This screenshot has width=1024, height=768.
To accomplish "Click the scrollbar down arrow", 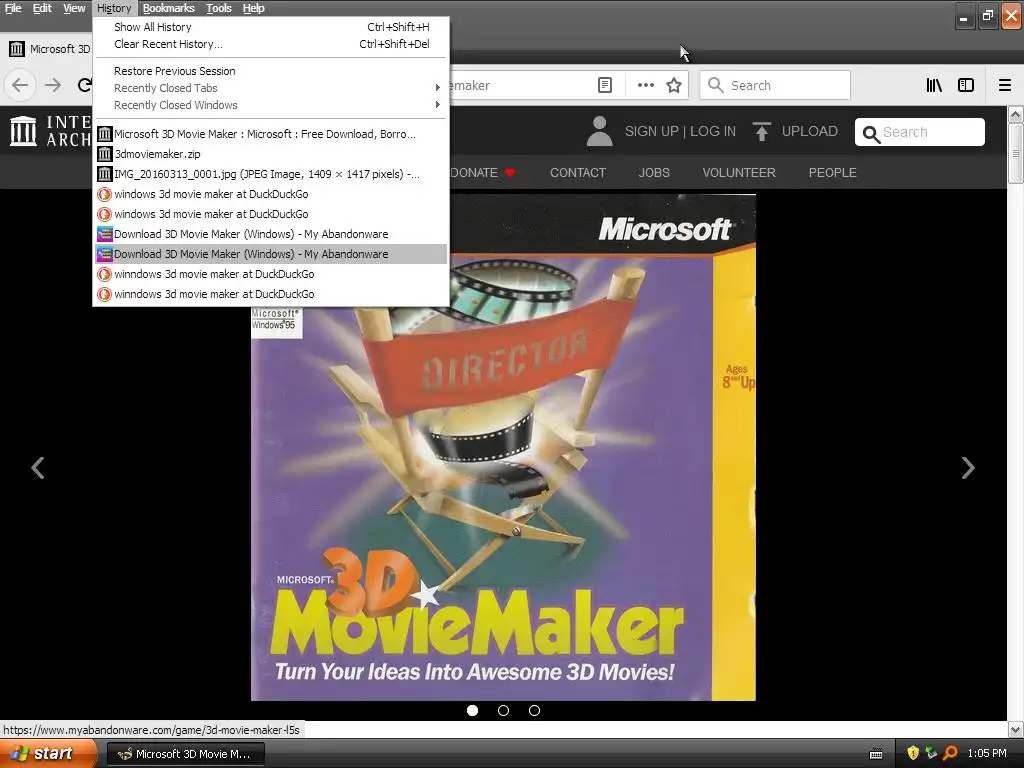I will (x=1015, y=729).
